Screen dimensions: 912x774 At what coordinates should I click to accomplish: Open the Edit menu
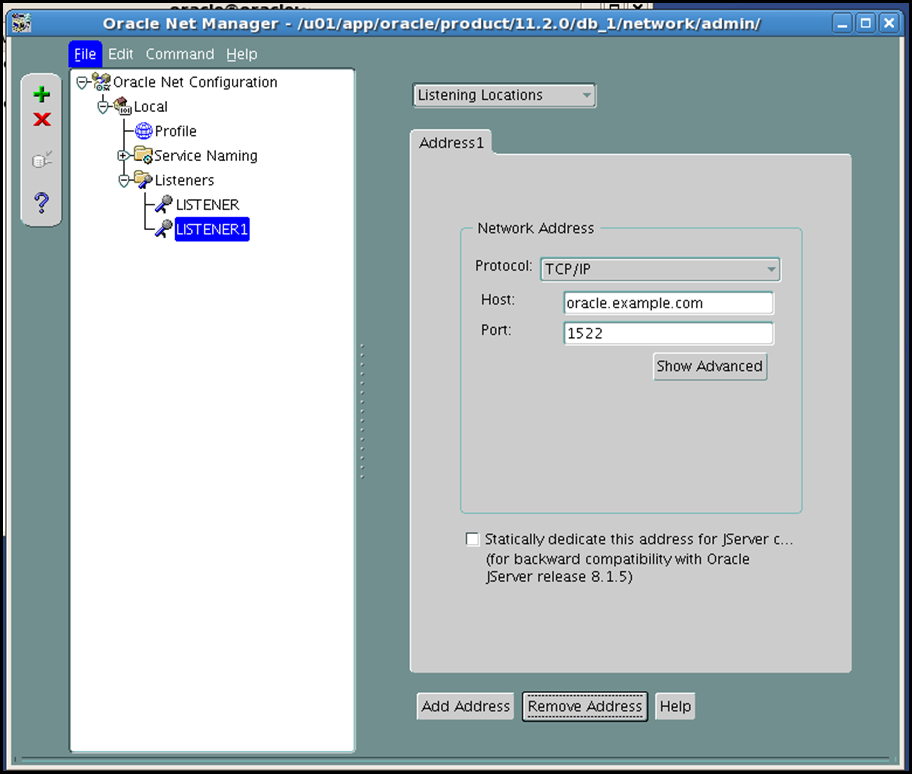120,54
